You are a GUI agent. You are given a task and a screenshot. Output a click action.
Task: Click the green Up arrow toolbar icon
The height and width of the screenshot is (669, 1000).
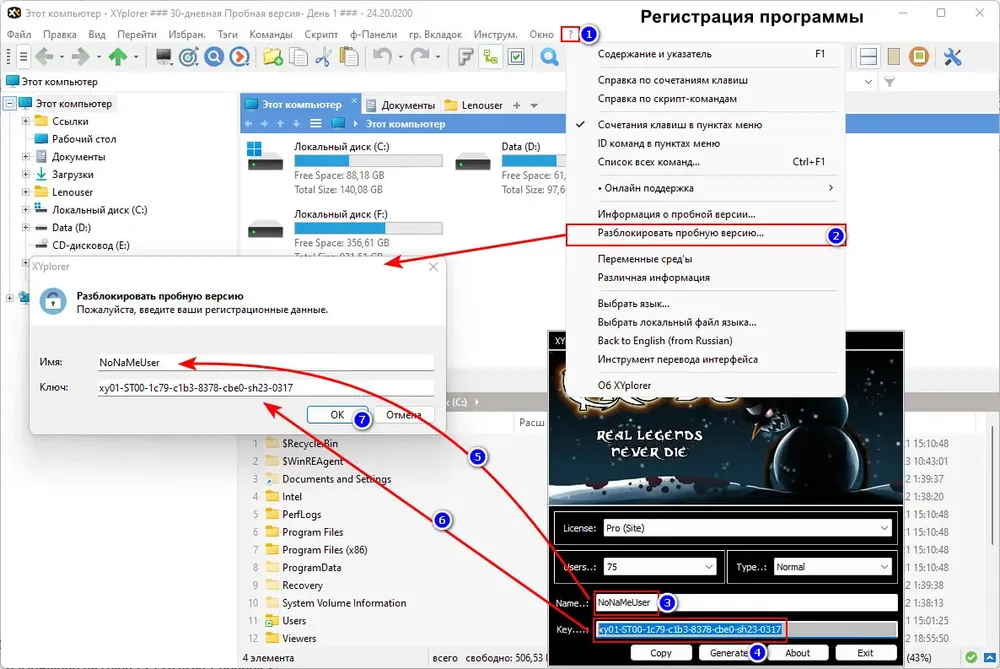[x=118, y=57]
